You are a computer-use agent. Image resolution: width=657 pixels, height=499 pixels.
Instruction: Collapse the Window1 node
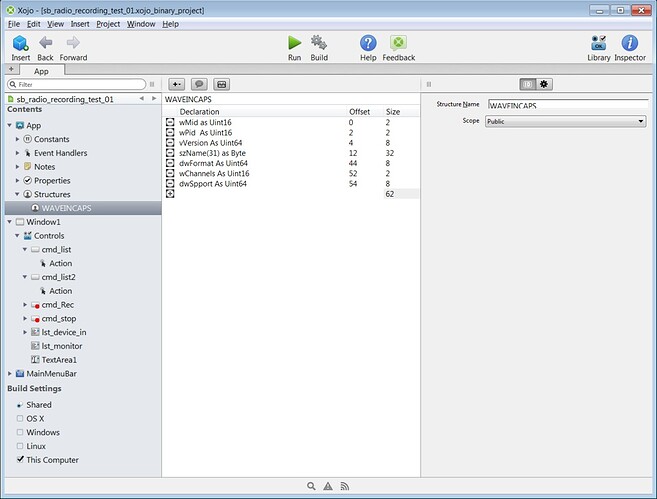[x=9, y=222]
